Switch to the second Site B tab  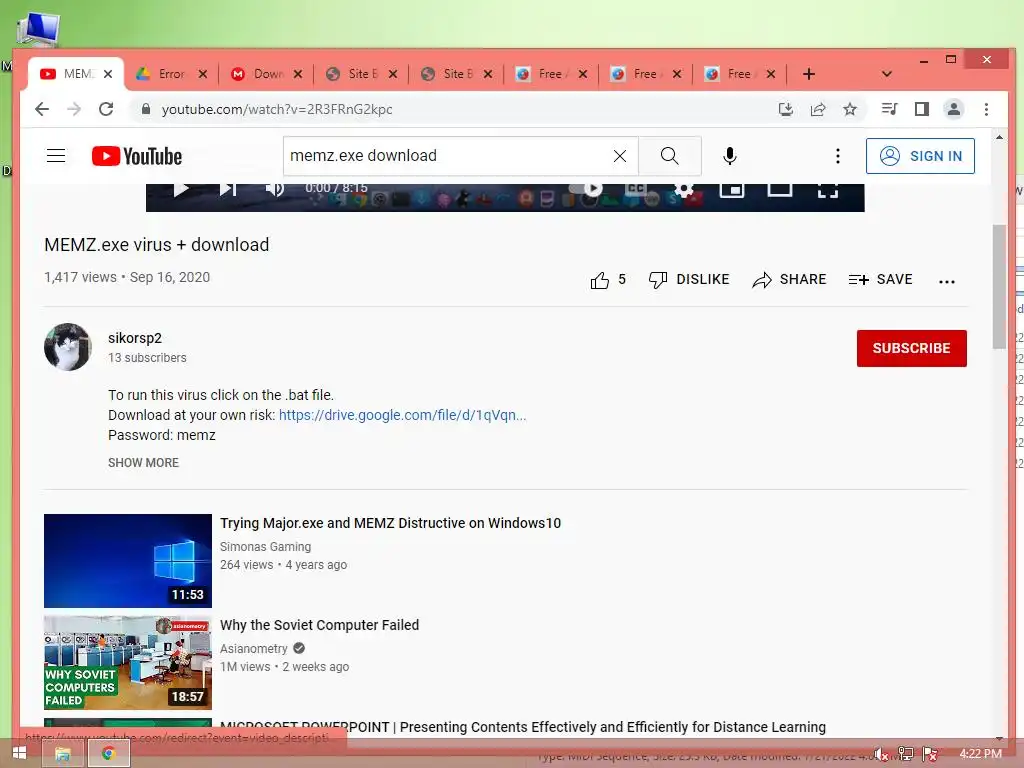[x=456, y=74]
